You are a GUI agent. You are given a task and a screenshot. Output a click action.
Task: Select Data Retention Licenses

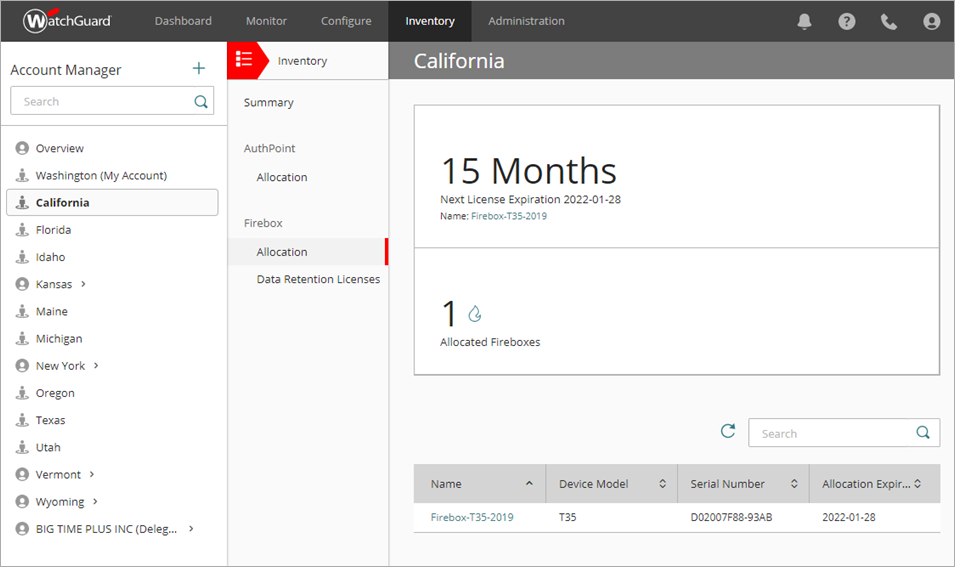[318, 279]
